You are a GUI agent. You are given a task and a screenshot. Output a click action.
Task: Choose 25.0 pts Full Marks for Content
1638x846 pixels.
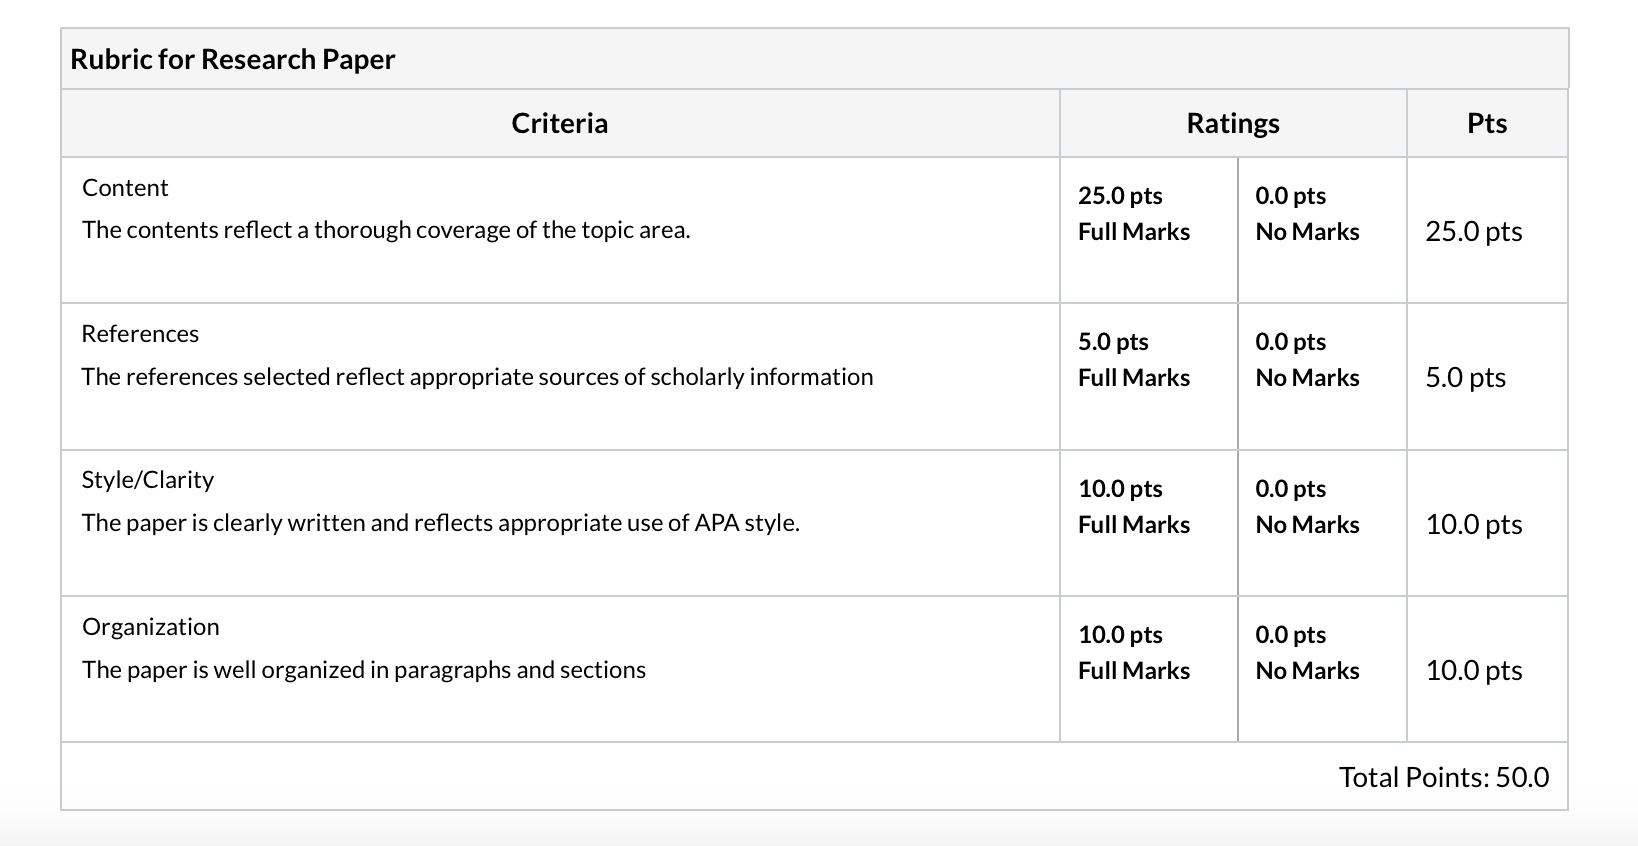[1148, 230]
